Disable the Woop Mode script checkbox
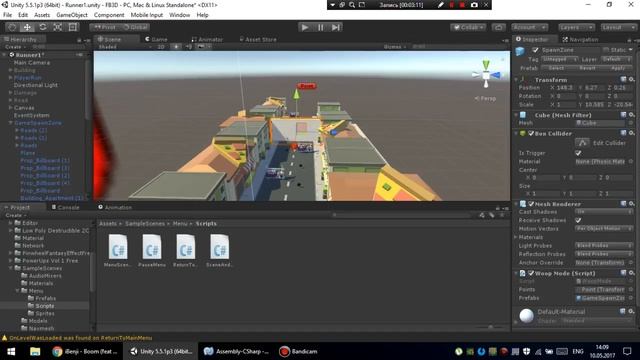The image size is (640, 360). pos(531,273)
